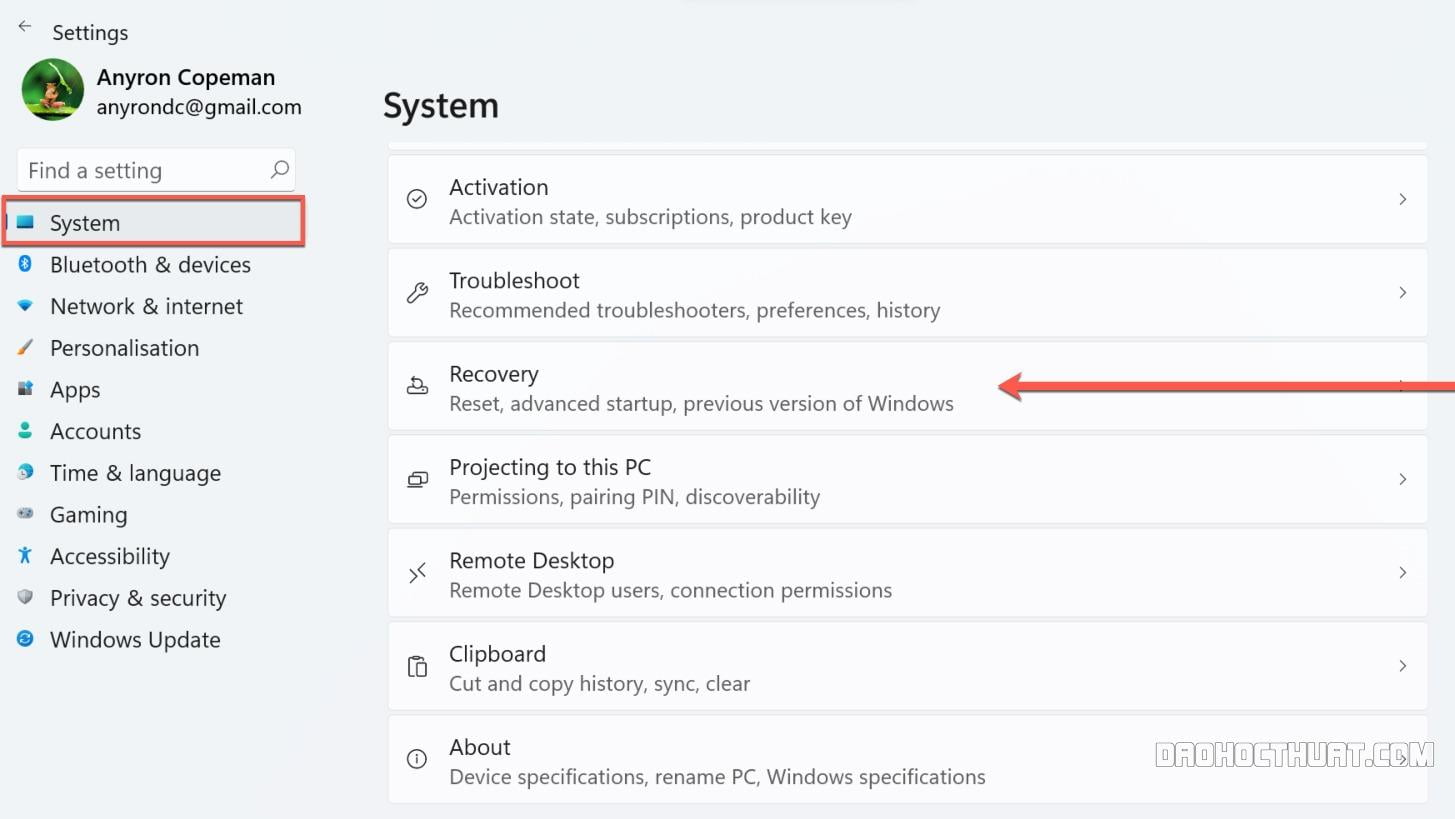Click the anyrondc@gmail.com account email
1455x819 pixels.
point(199,107)
